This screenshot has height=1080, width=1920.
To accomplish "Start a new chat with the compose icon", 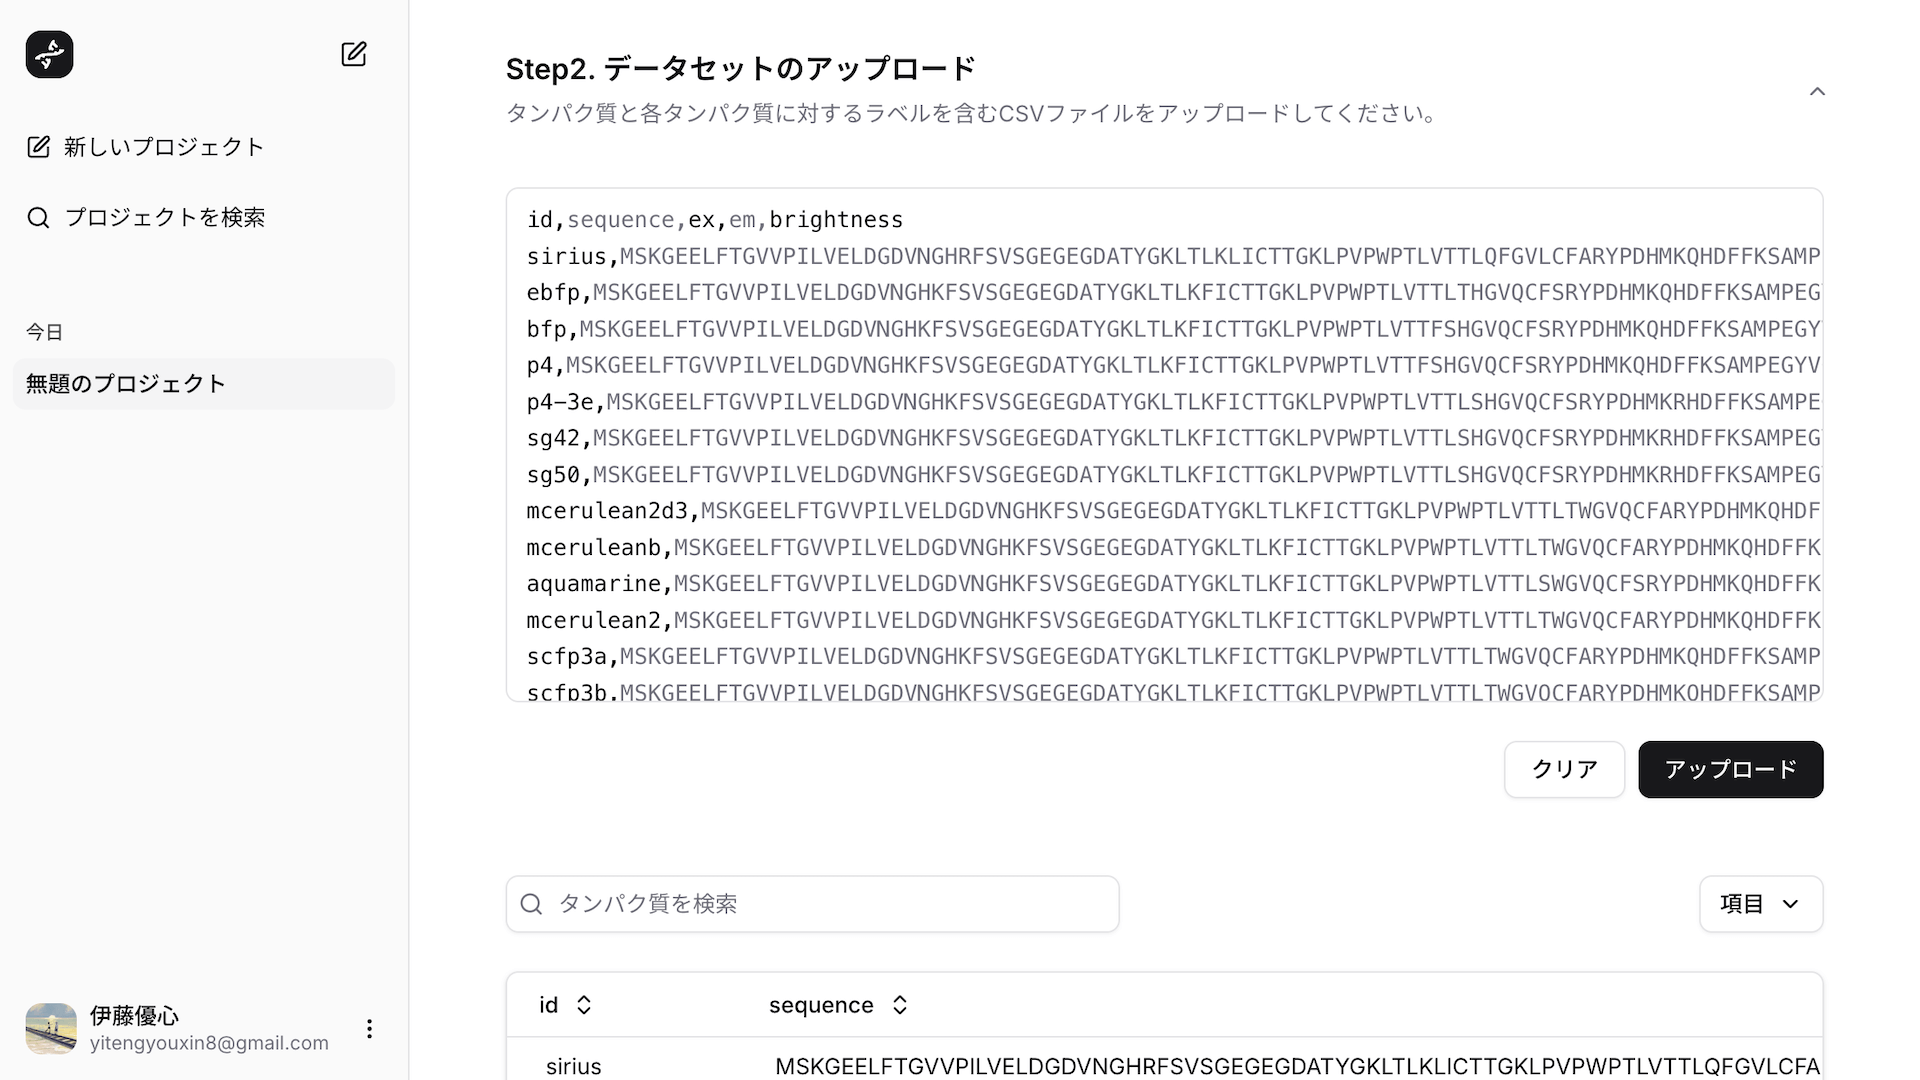I will point(354,55).
